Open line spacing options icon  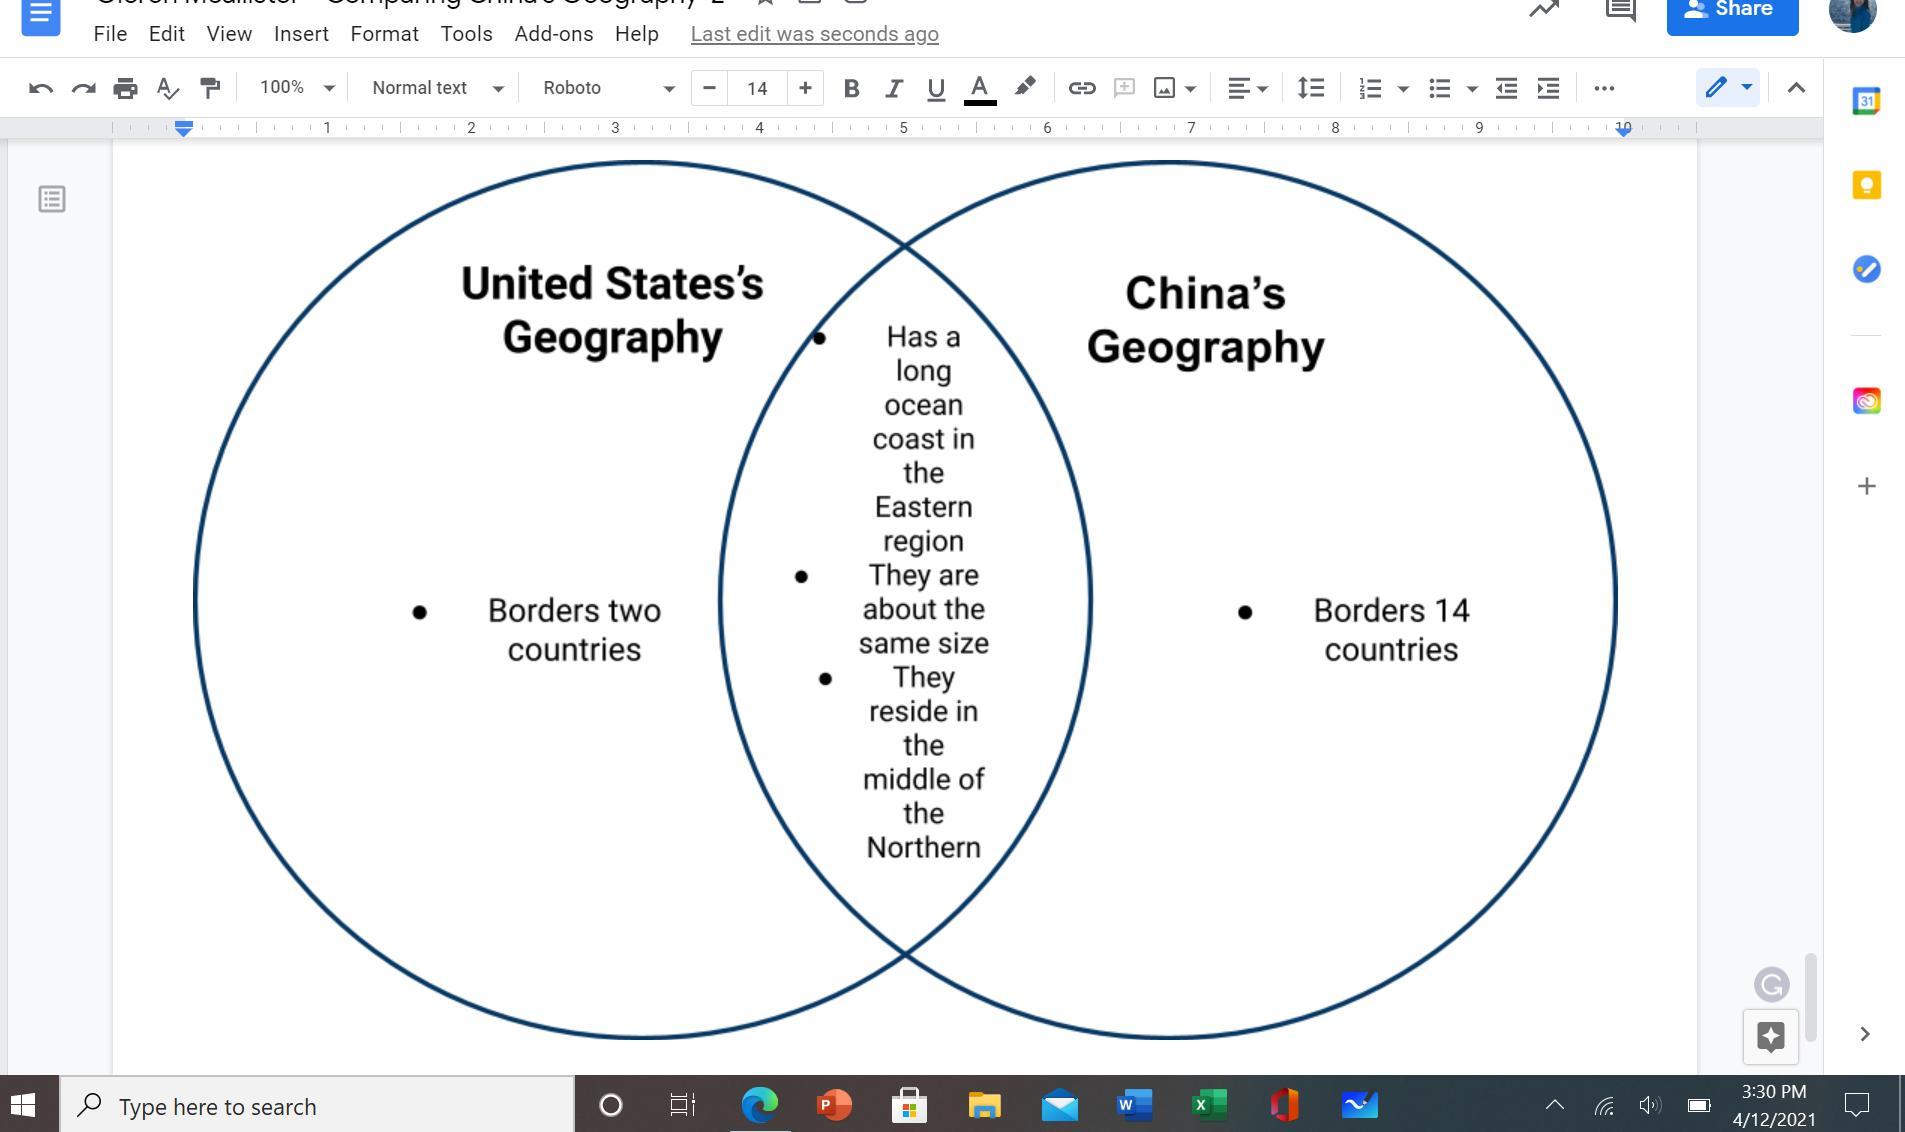(1311, 88)
